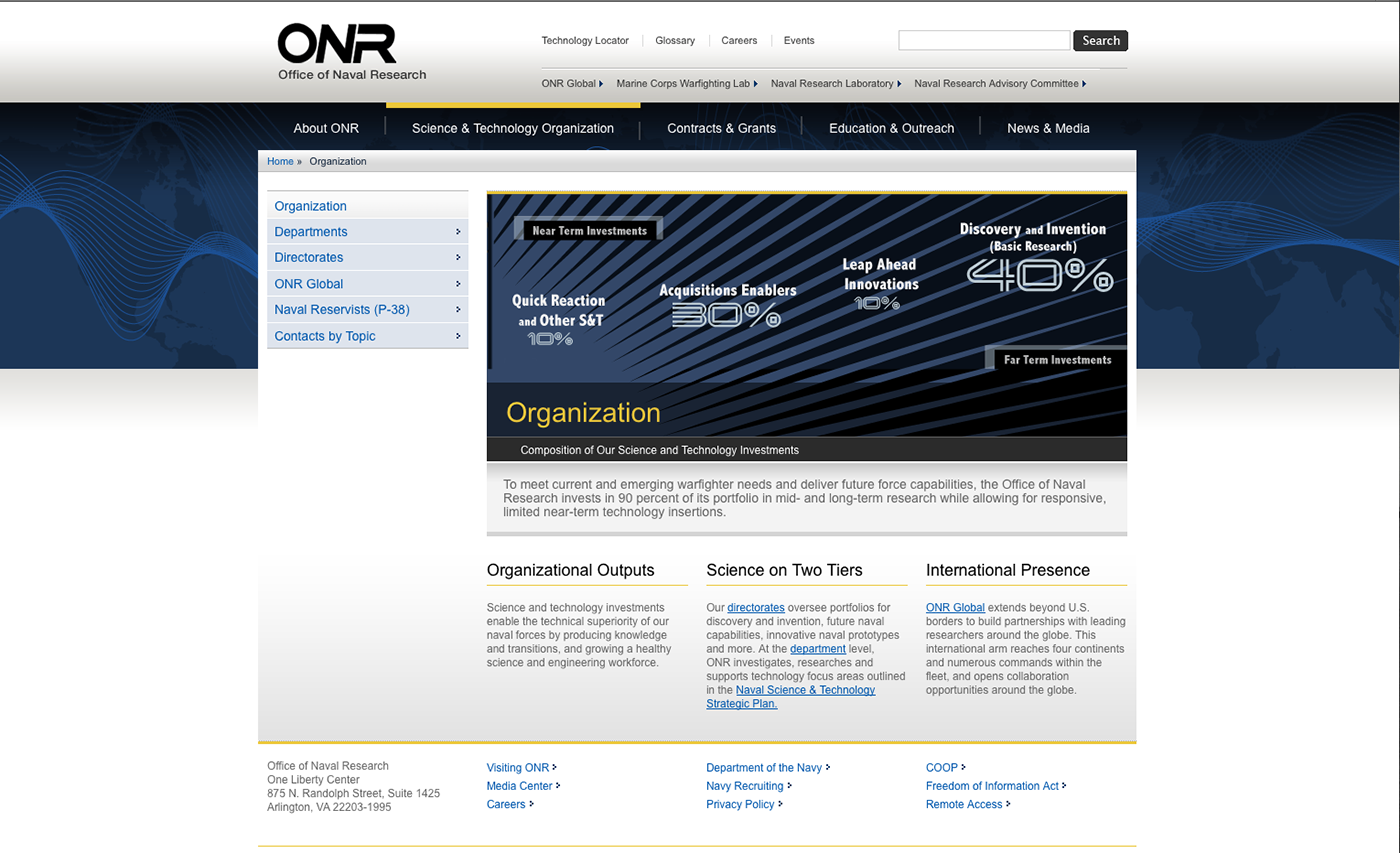The width and height of the screenshot is (1400, 853).
Task: Expand ONR Global in the sidebar
Action: click(x=368, y=283)
